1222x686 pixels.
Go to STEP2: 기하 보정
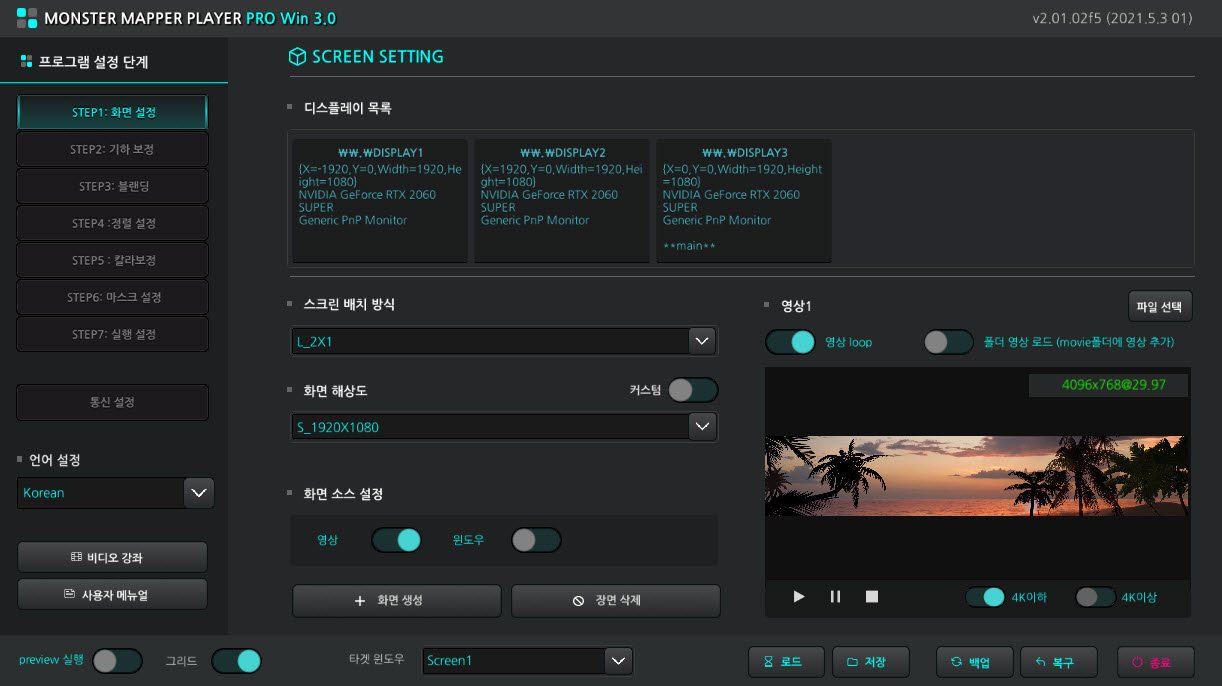click(x=113, y=149)
